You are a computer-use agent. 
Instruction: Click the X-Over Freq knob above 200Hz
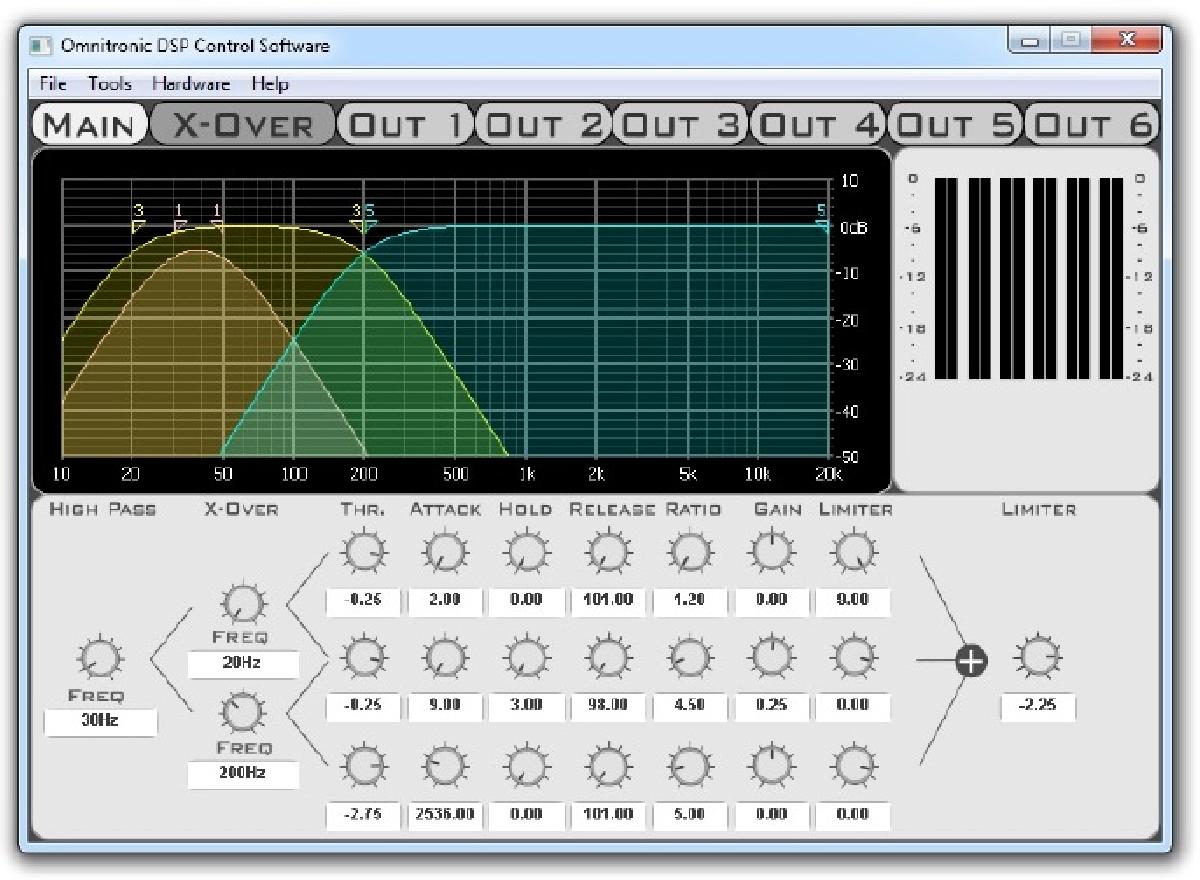pyautogui.click(x=243, y=714)
